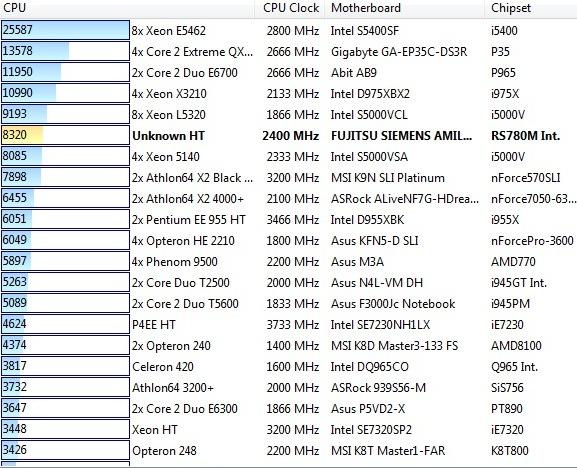Screen dimensions: 577x468
Task: Click the P35 chipset cell
Action: [500, 52]
